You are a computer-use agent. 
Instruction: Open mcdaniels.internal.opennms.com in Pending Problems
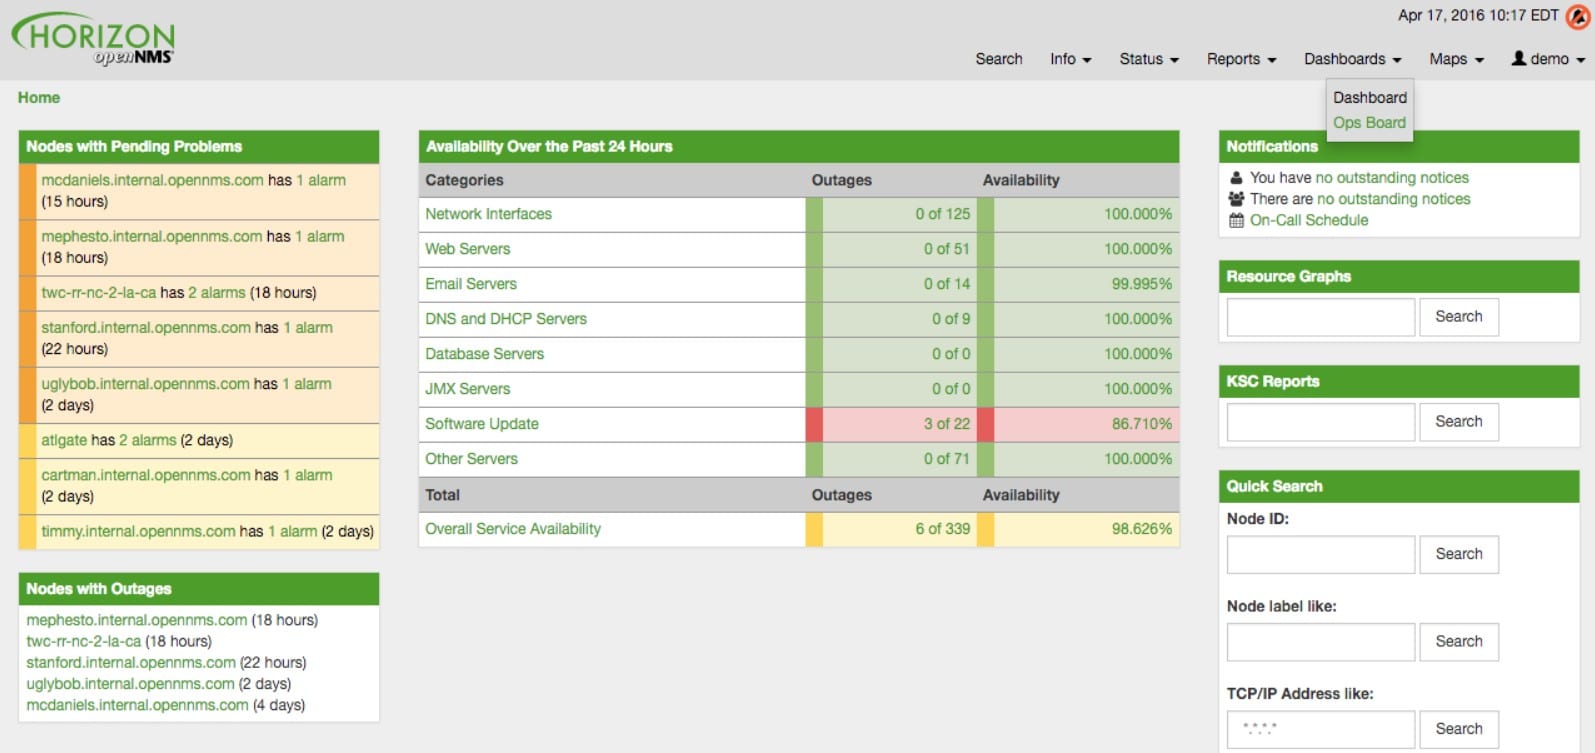pyautogui.click(x=152, y=180)
